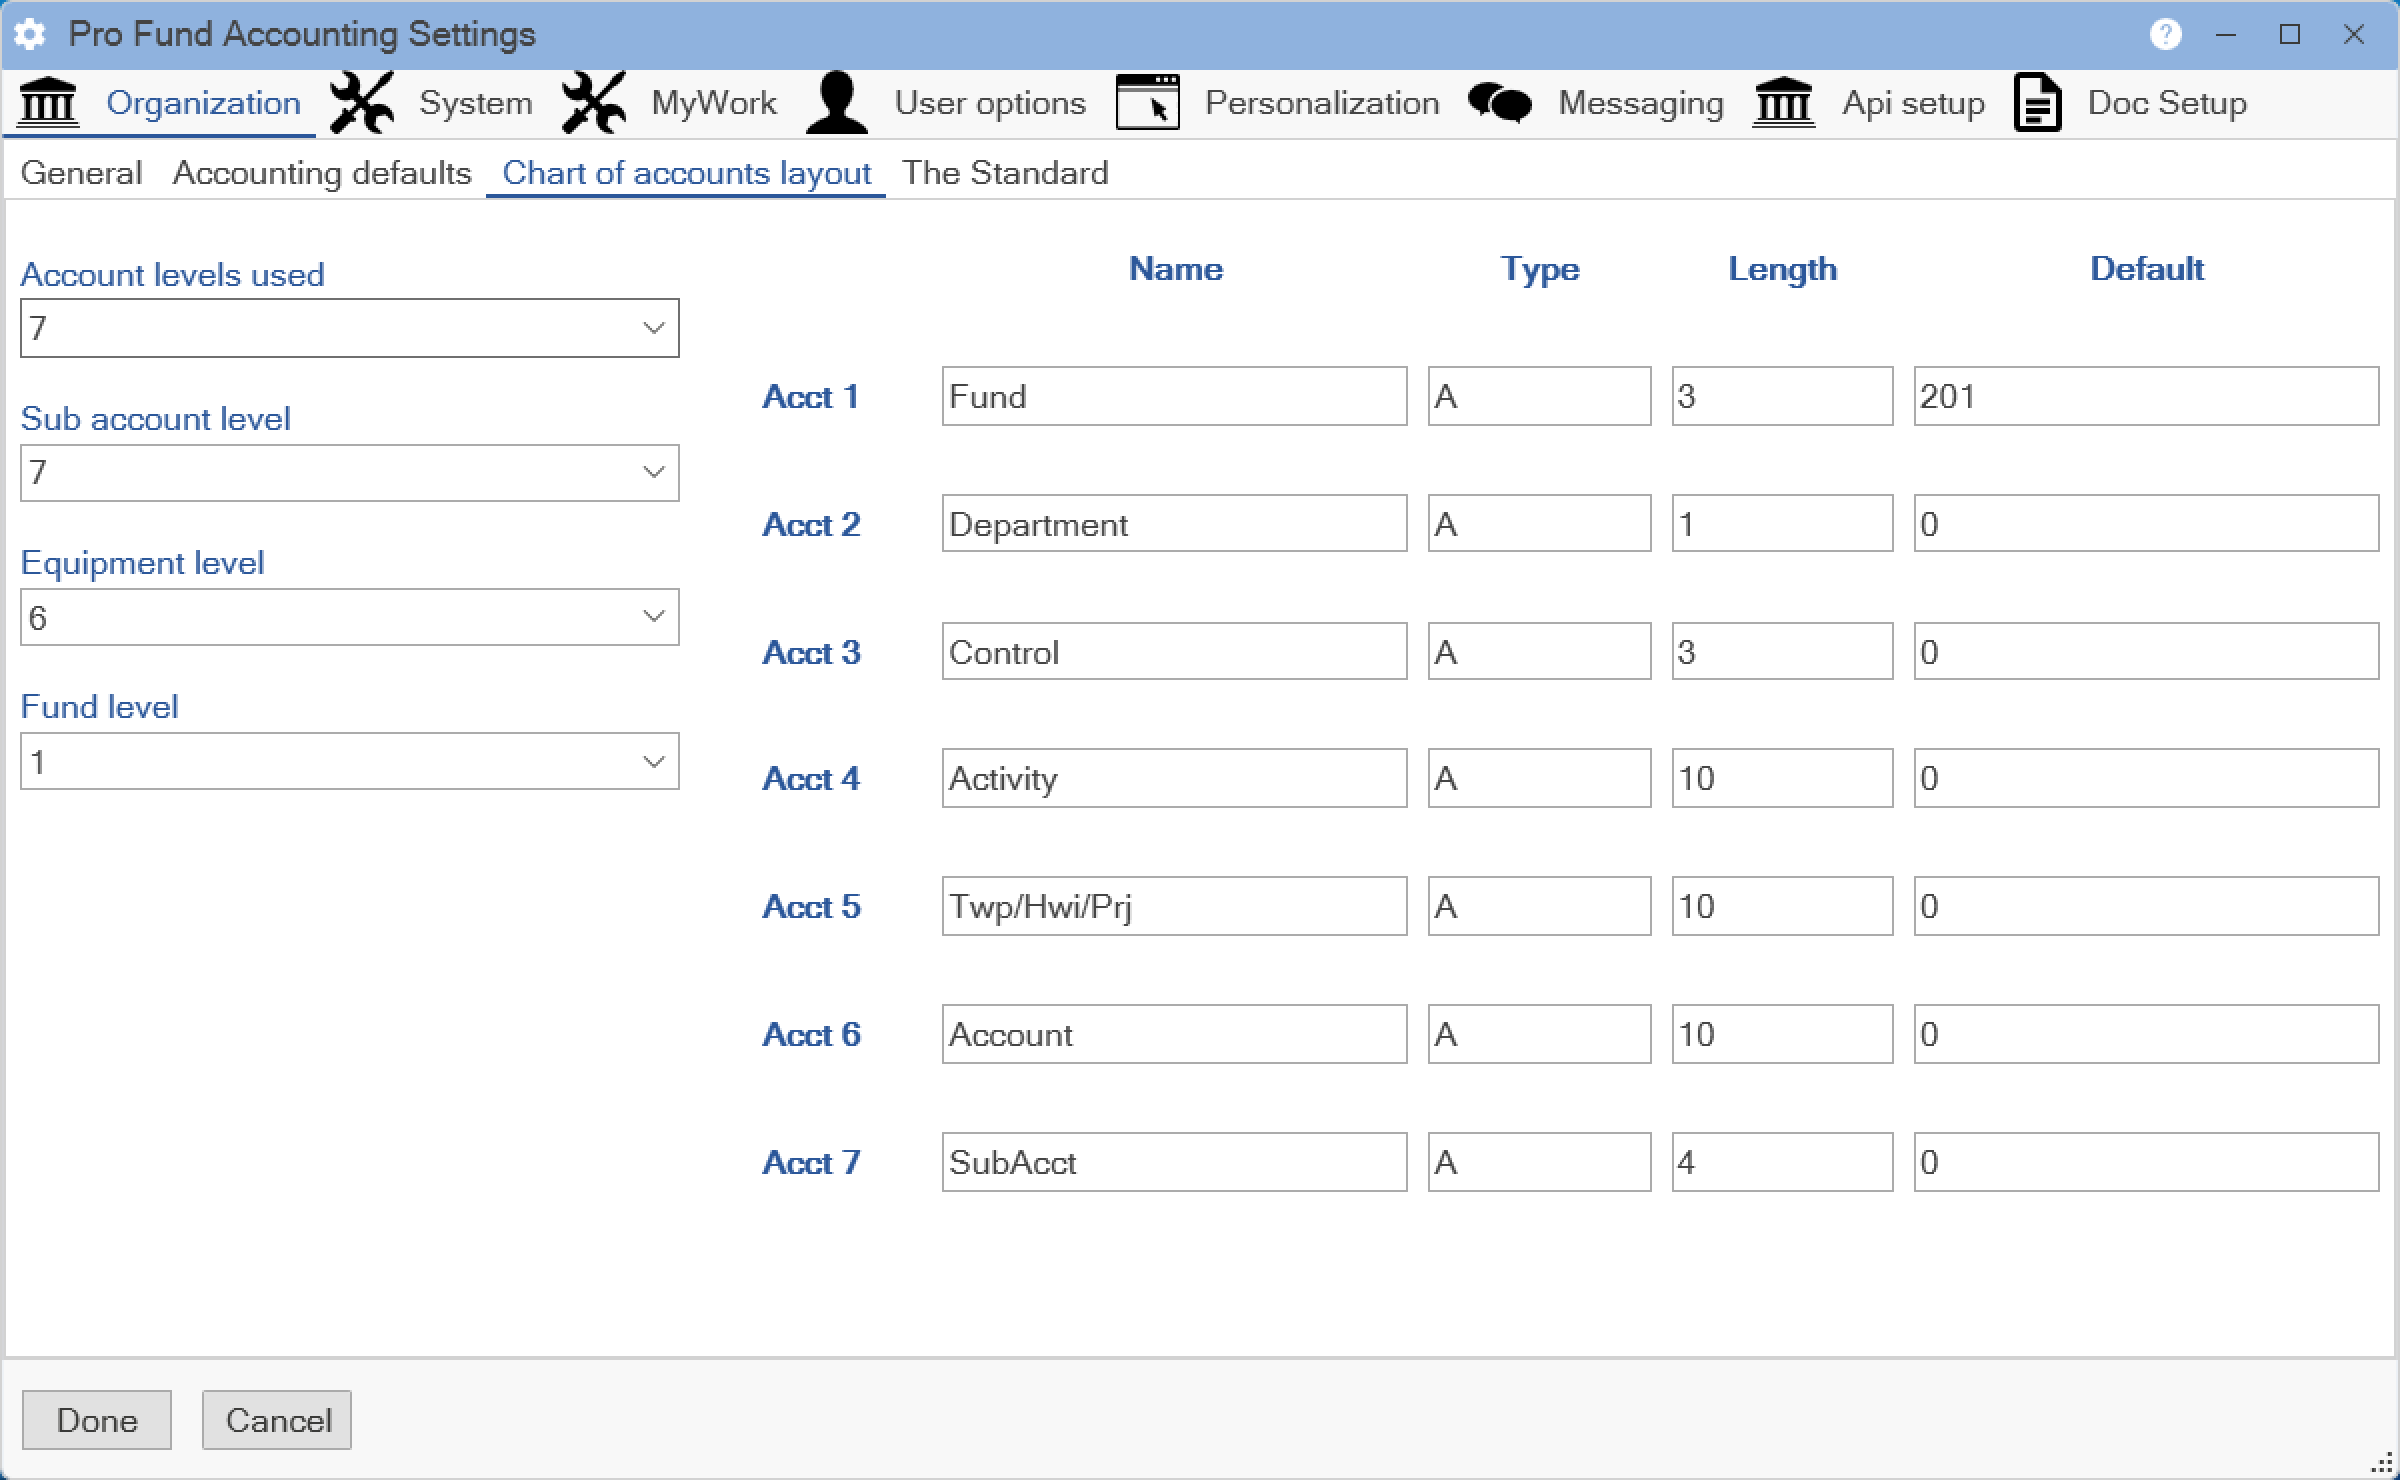Click the Acct 1 Default field showing 201
The width and height of the screenshot is (2400, 1480).
pos(2145,396)
